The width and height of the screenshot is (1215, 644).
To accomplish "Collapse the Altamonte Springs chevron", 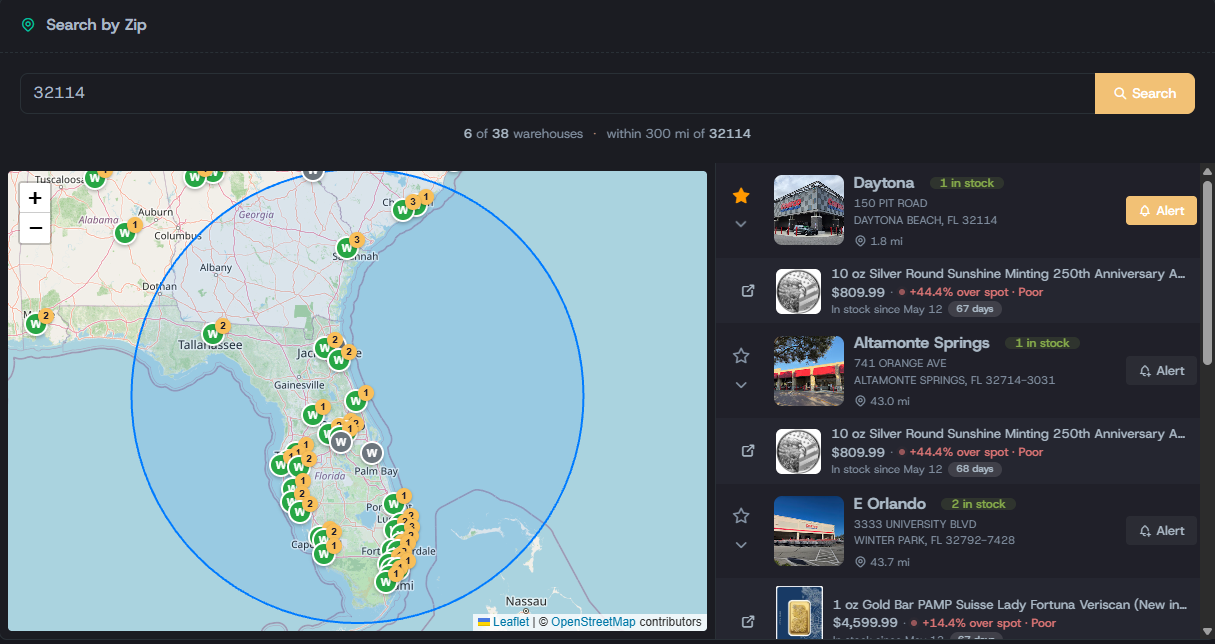I will pos(741,384).
